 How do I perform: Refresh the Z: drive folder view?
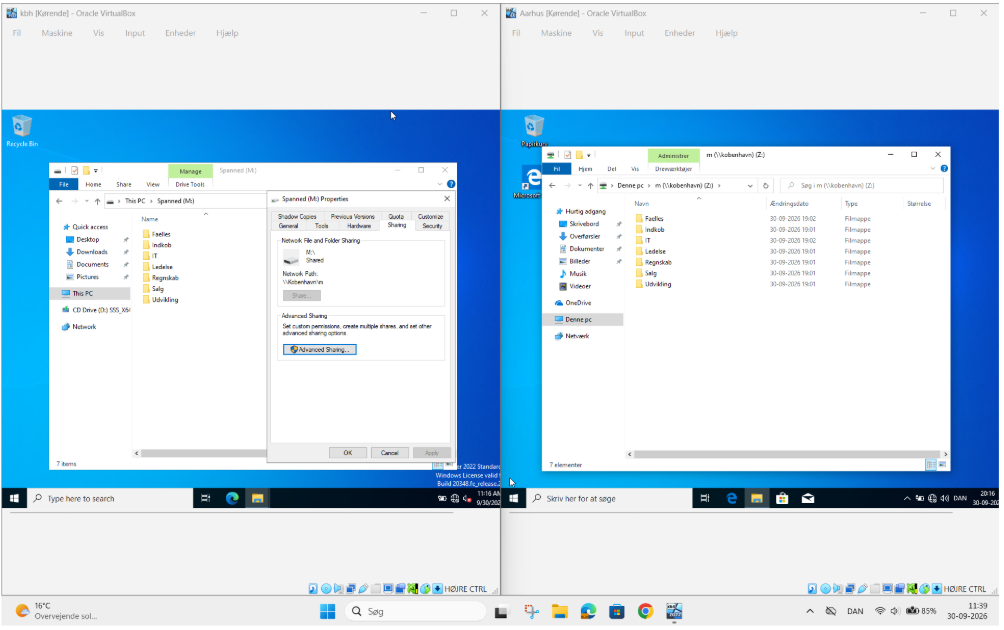click(766, 186)
